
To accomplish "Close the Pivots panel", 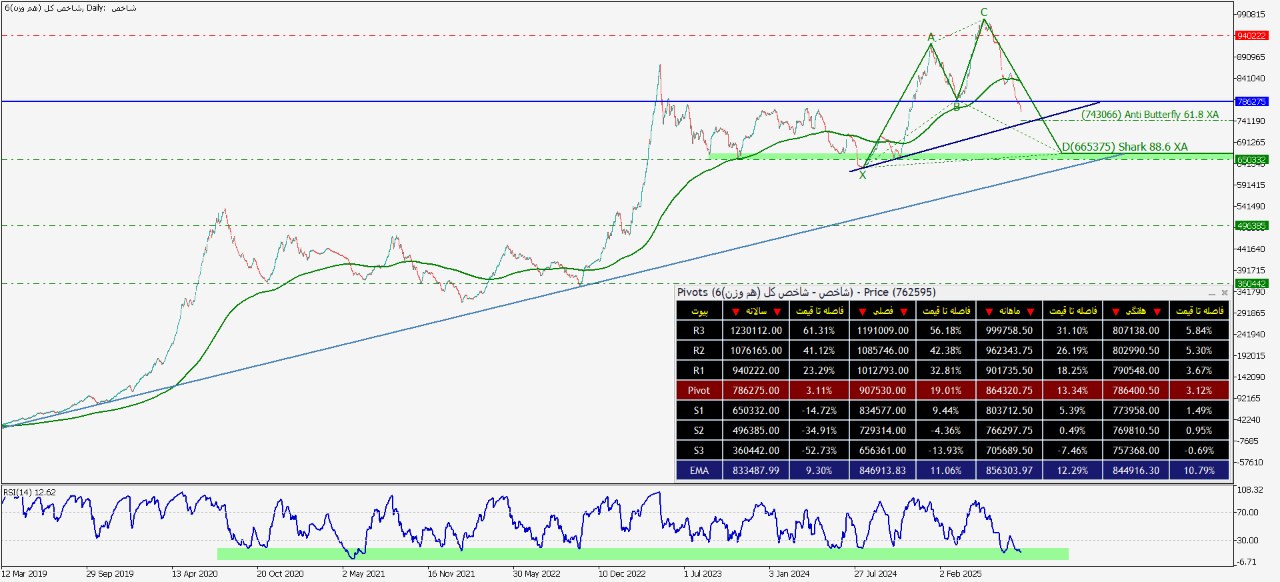I will coord(1224,293).
